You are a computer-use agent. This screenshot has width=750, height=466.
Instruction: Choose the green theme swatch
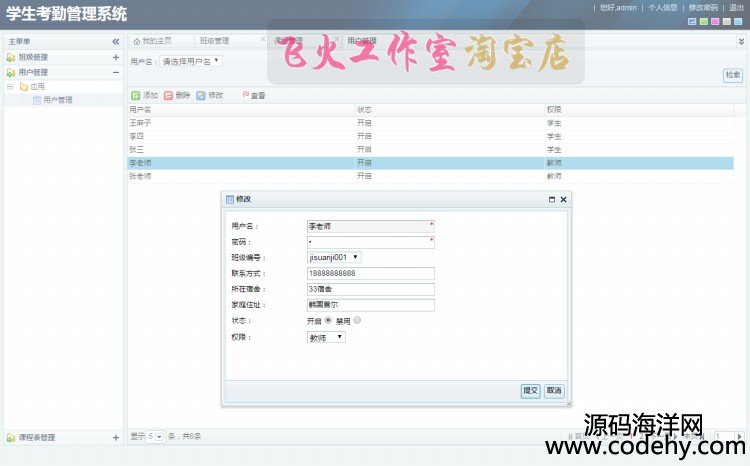[704, 22]
